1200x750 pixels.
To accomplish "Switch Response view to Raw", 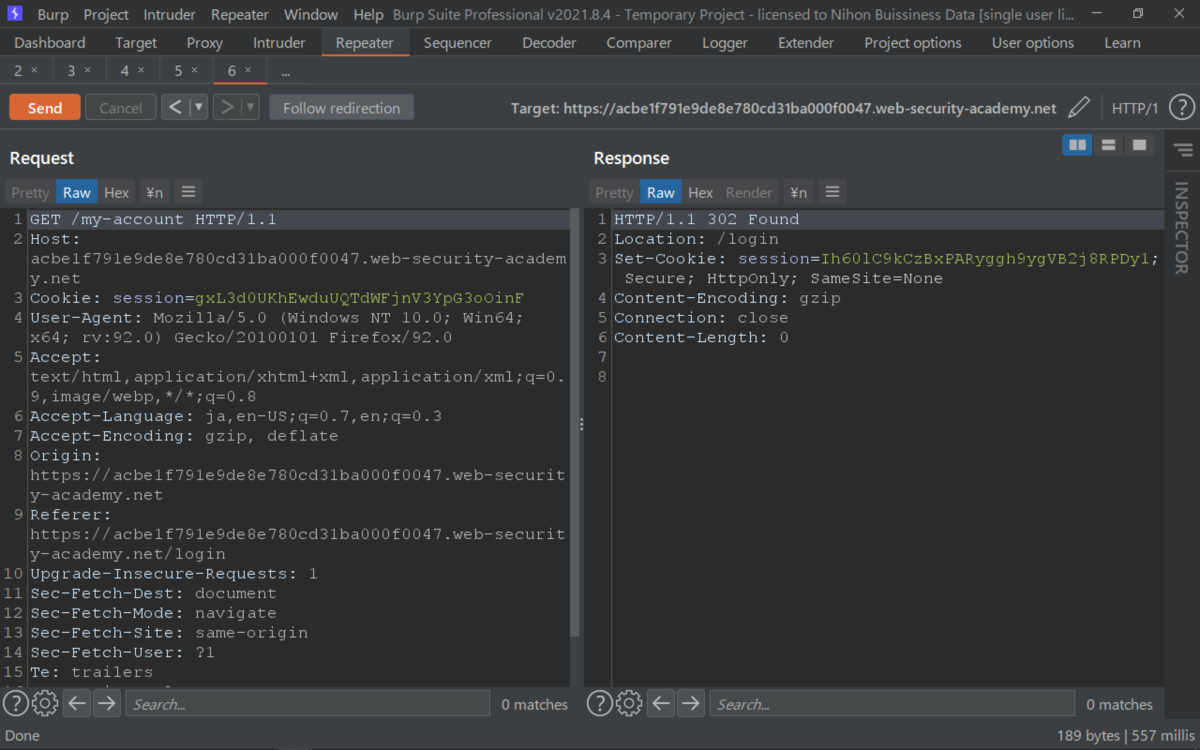I will point(661,192).
